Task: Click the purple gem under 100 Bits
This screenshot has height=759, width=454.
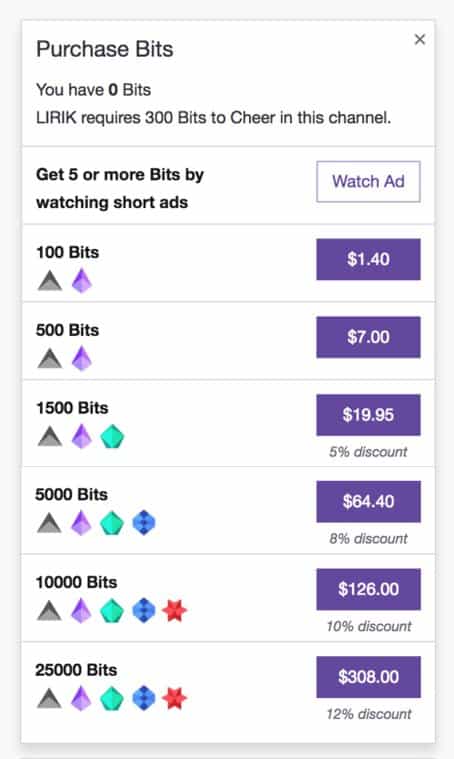Action: (x=82, y=280)
